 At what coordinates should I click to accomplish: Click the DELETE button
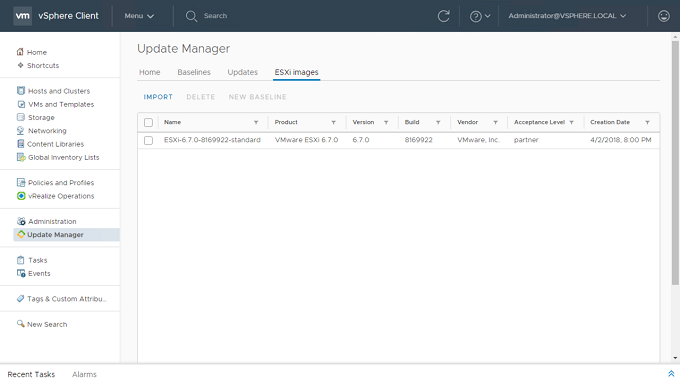201,97
